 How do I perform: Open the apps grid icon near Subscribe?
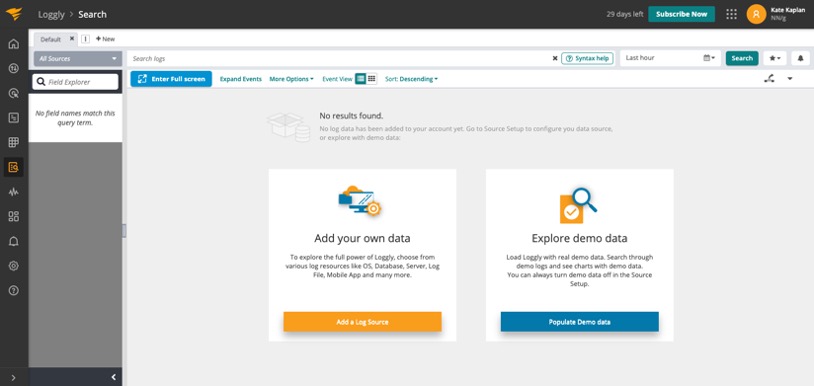(731, 15)
